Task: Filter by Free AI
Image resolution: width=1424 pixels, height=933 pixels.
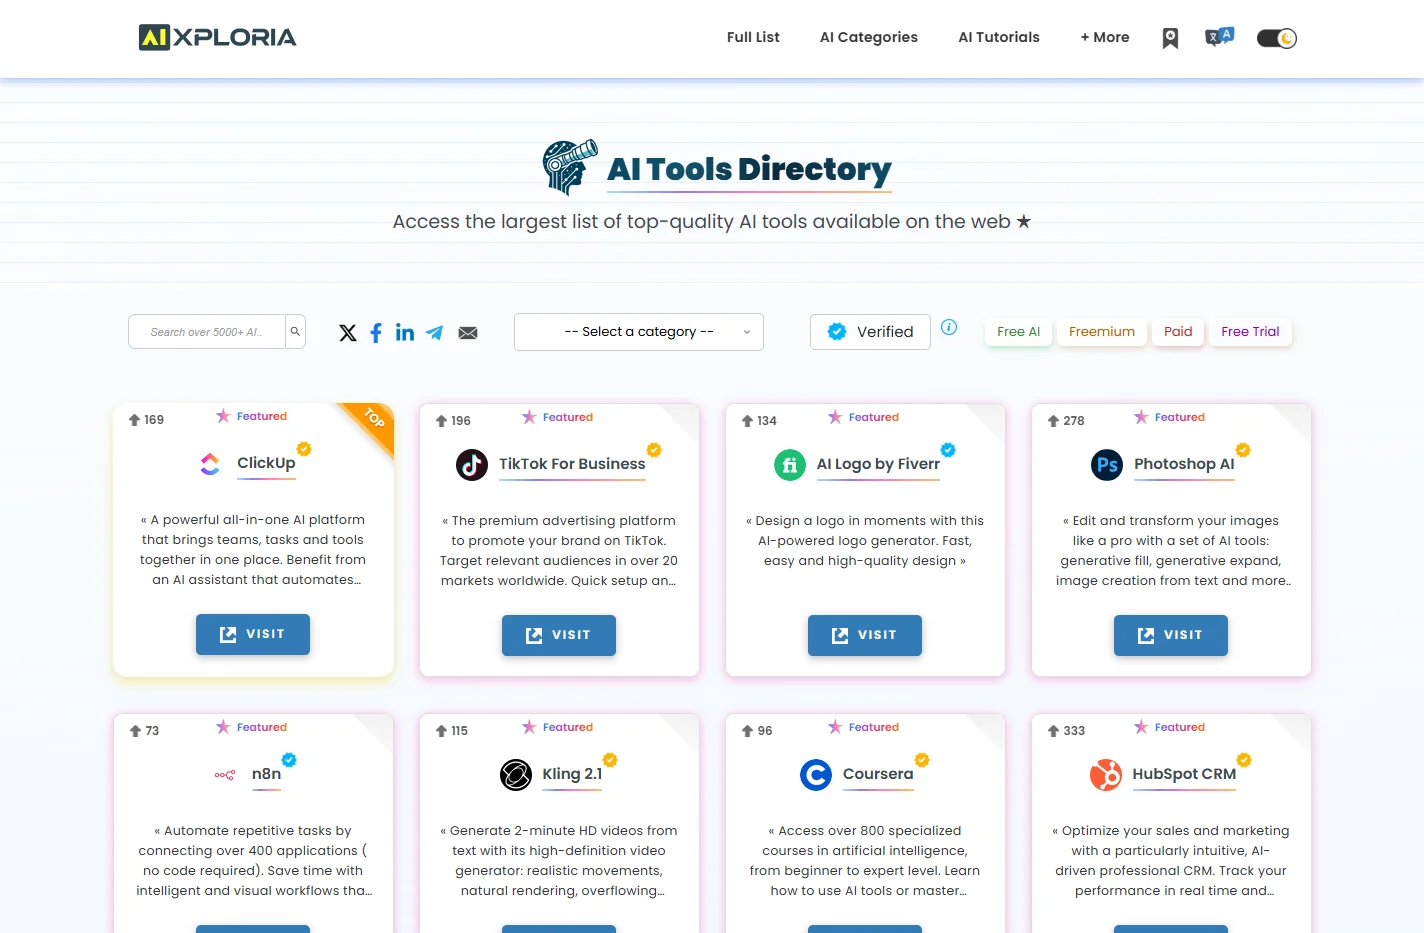Action: tap(1018, 332)
